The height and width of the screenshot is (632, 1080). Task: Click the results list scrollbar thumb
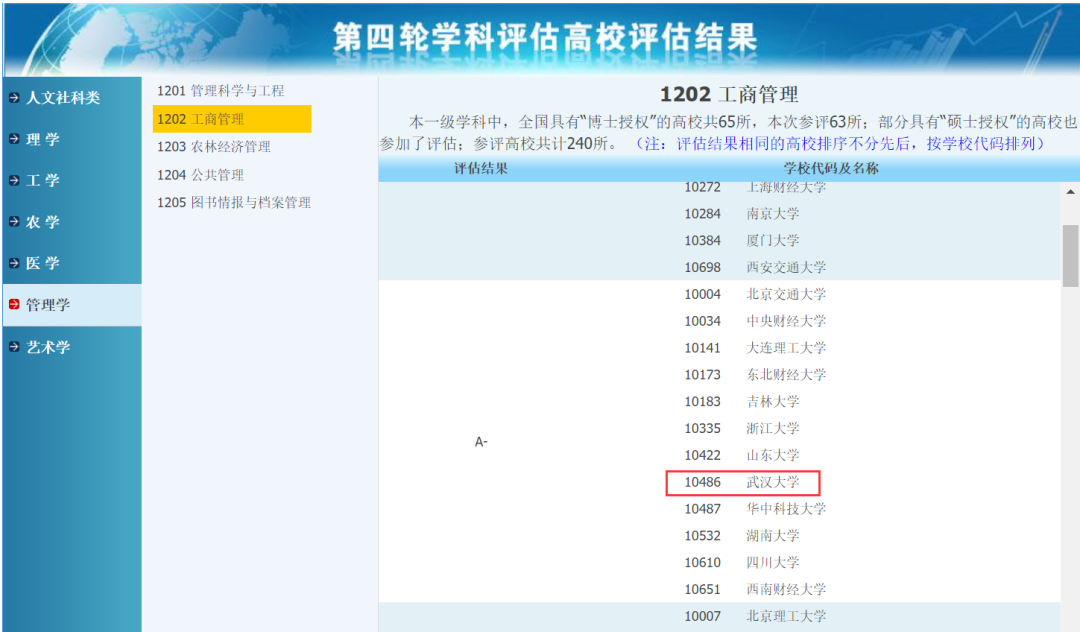pos(1070,255)
